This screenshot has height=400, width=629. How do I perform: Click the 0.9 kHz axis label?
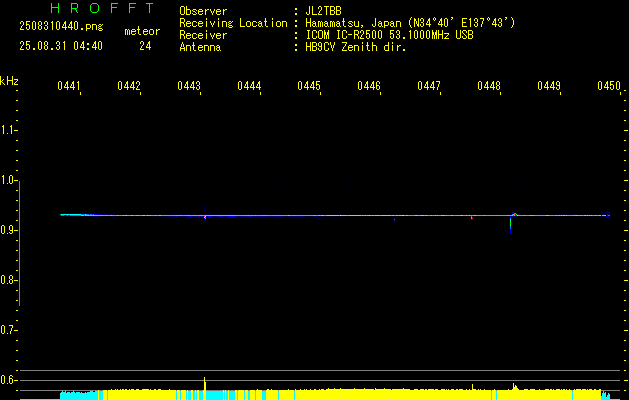pos(8,230)
